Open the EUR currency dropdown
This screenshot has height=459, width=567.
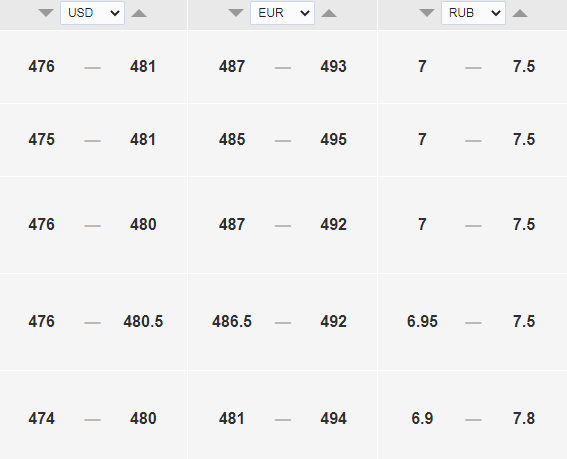pyautogui.click(x=282, y=13)
